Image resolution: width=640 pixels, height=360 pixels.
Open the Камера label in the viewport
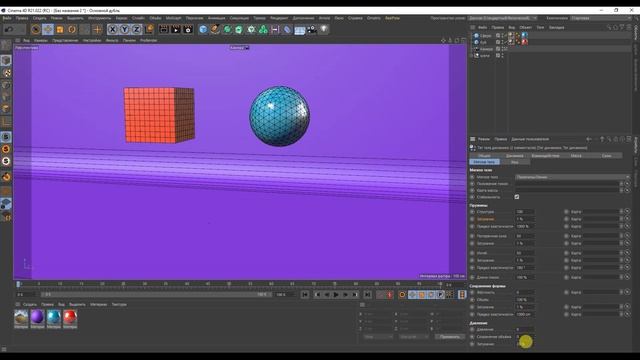(x=239, y=48)
